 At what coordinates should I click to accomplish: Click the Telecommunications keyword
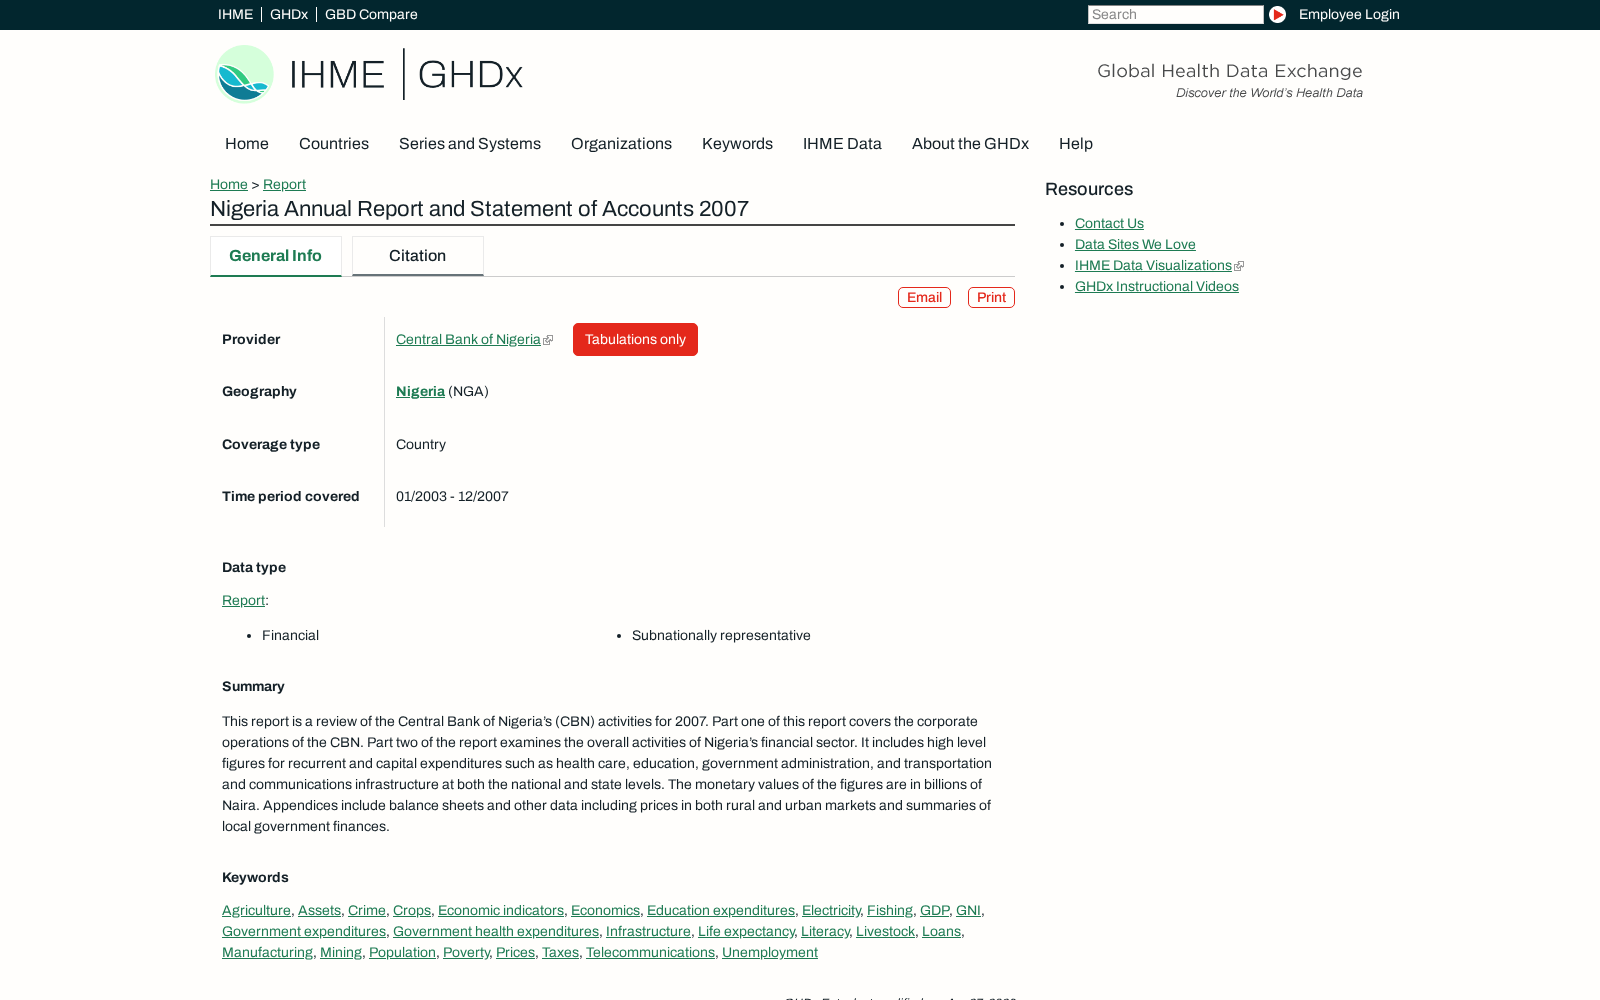point(650,953)
